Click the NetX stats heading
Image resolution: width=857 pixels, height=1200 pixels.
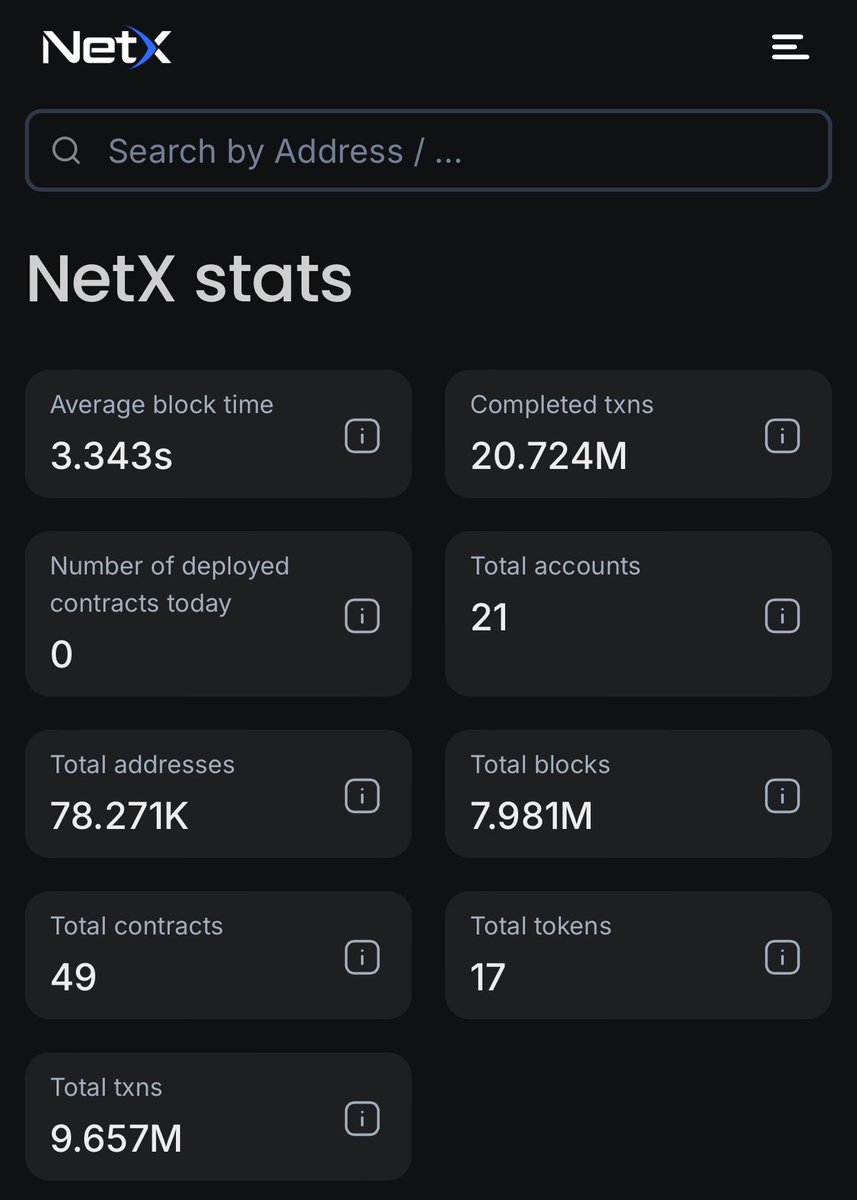pyautogui.click(x=189, y=278)
